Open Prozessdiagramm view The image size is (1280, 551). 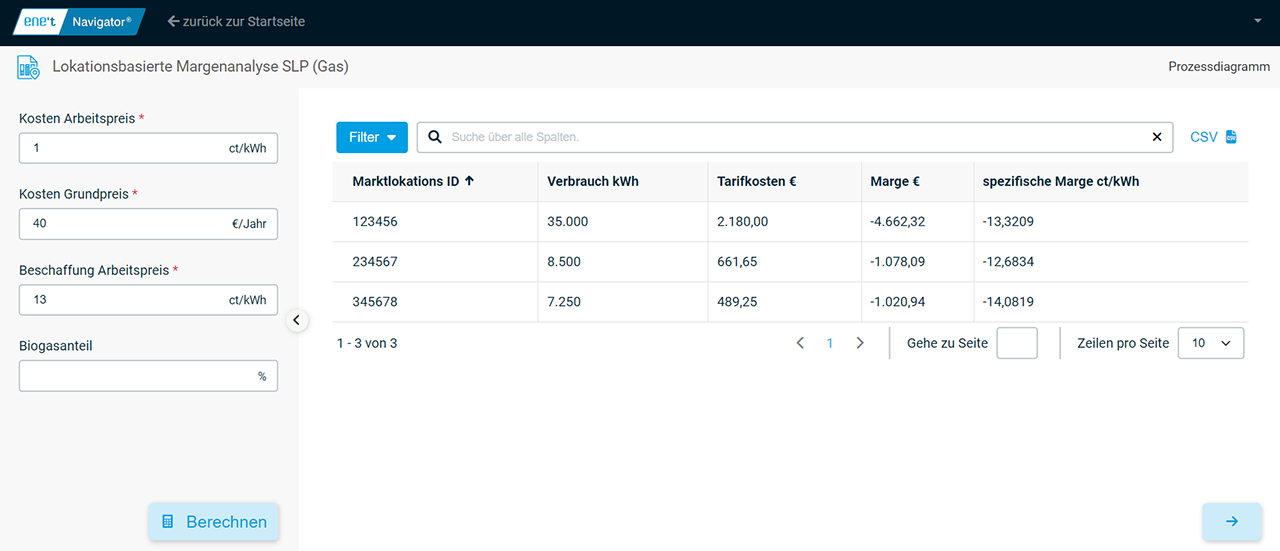click(x=1218, y=67)
